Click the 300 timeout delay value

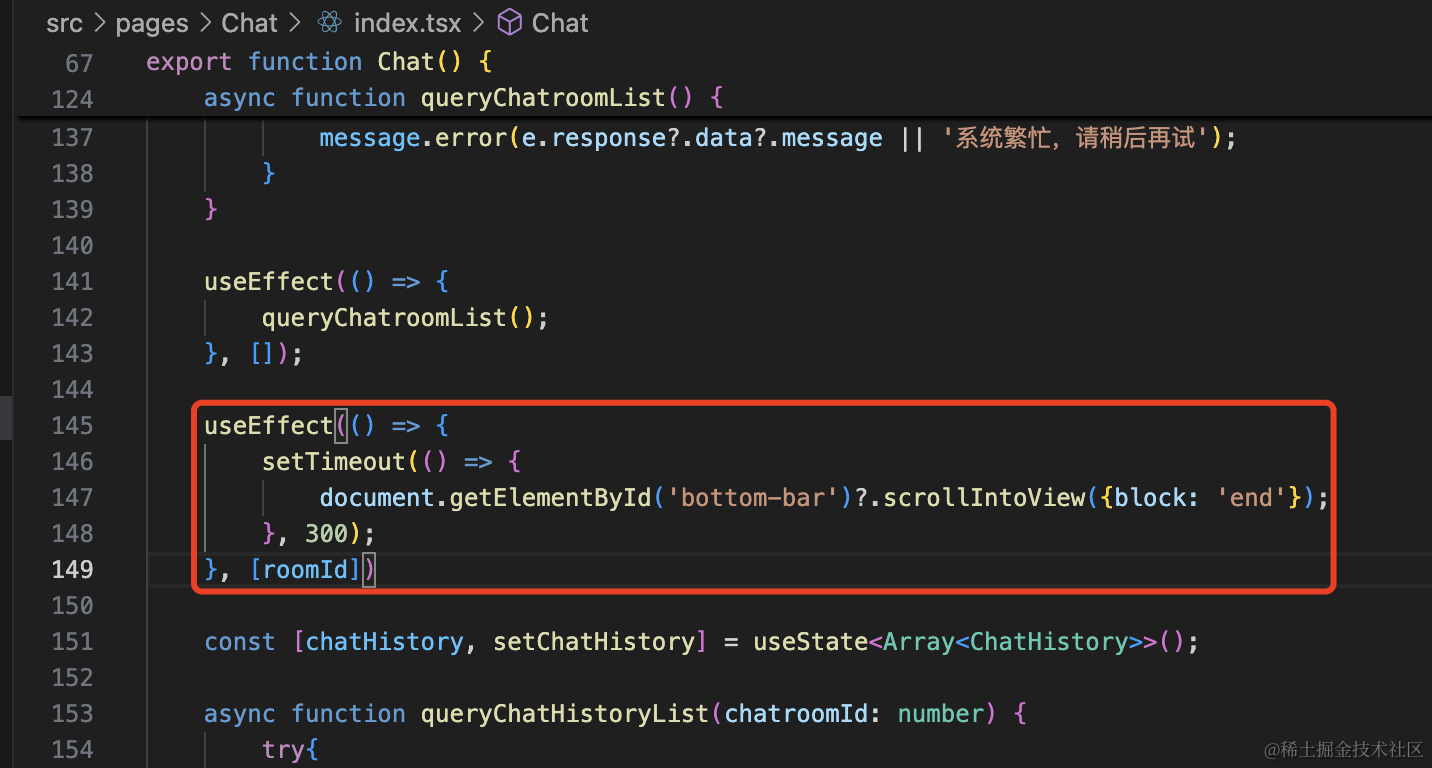click(326, 533)
